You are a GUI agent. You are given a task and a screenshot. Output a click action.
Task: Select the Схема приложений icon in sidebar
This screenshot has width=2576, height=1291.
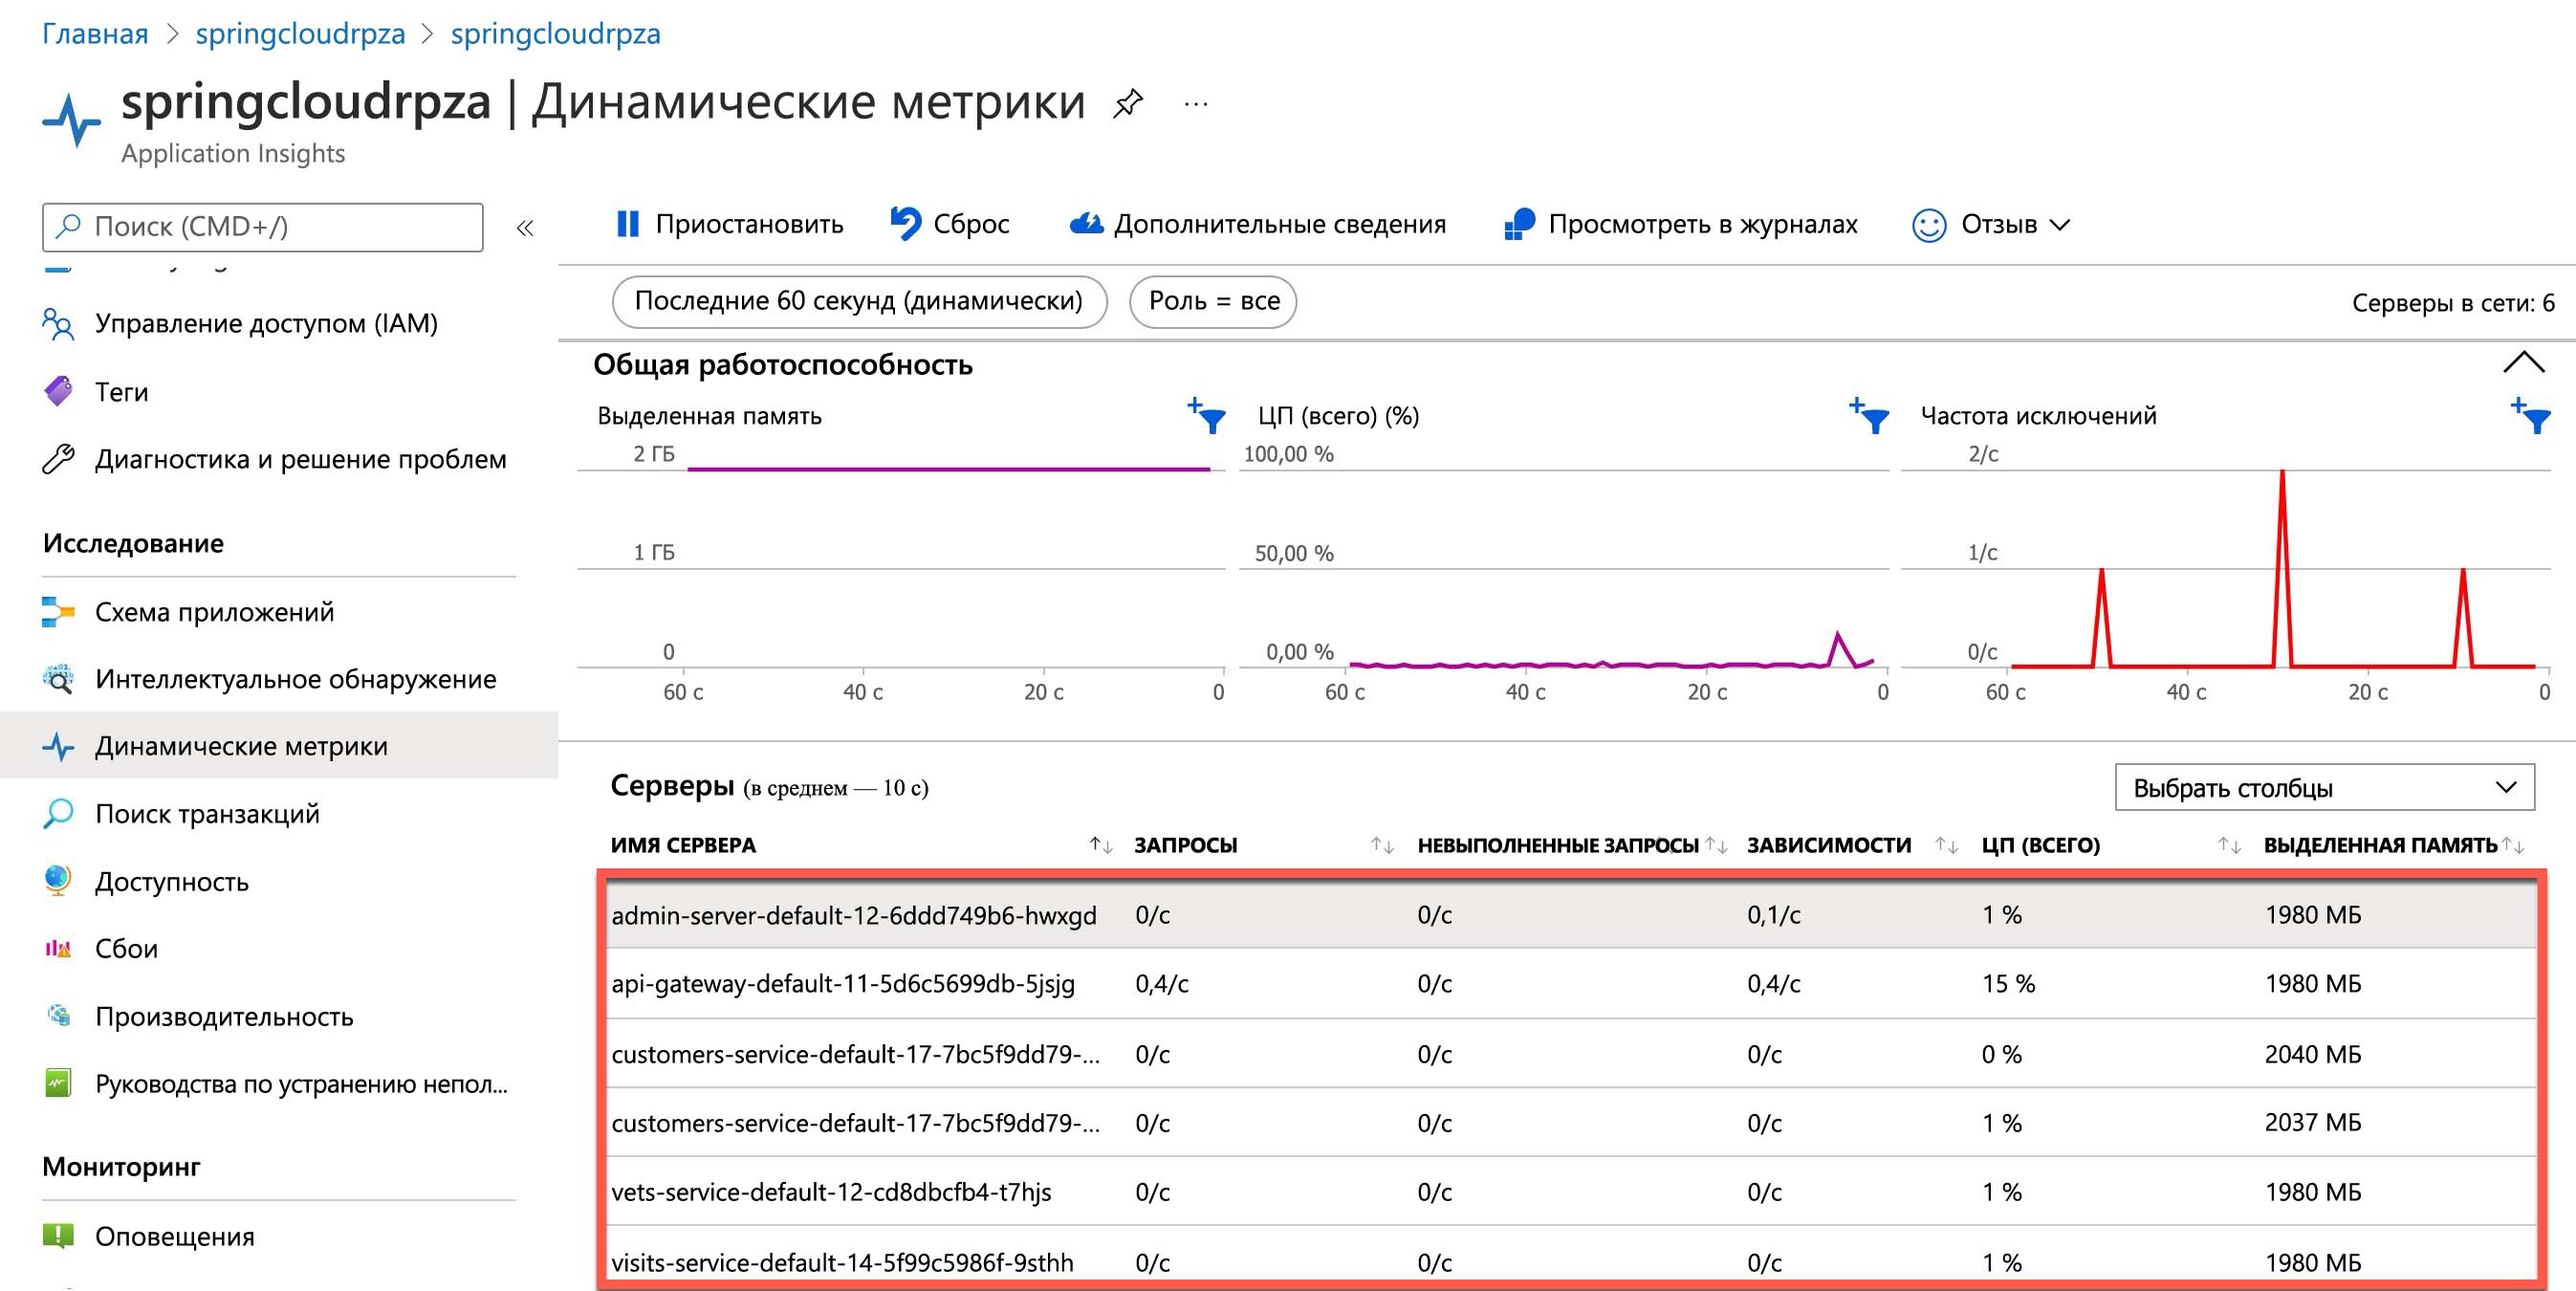pos(59,612)
